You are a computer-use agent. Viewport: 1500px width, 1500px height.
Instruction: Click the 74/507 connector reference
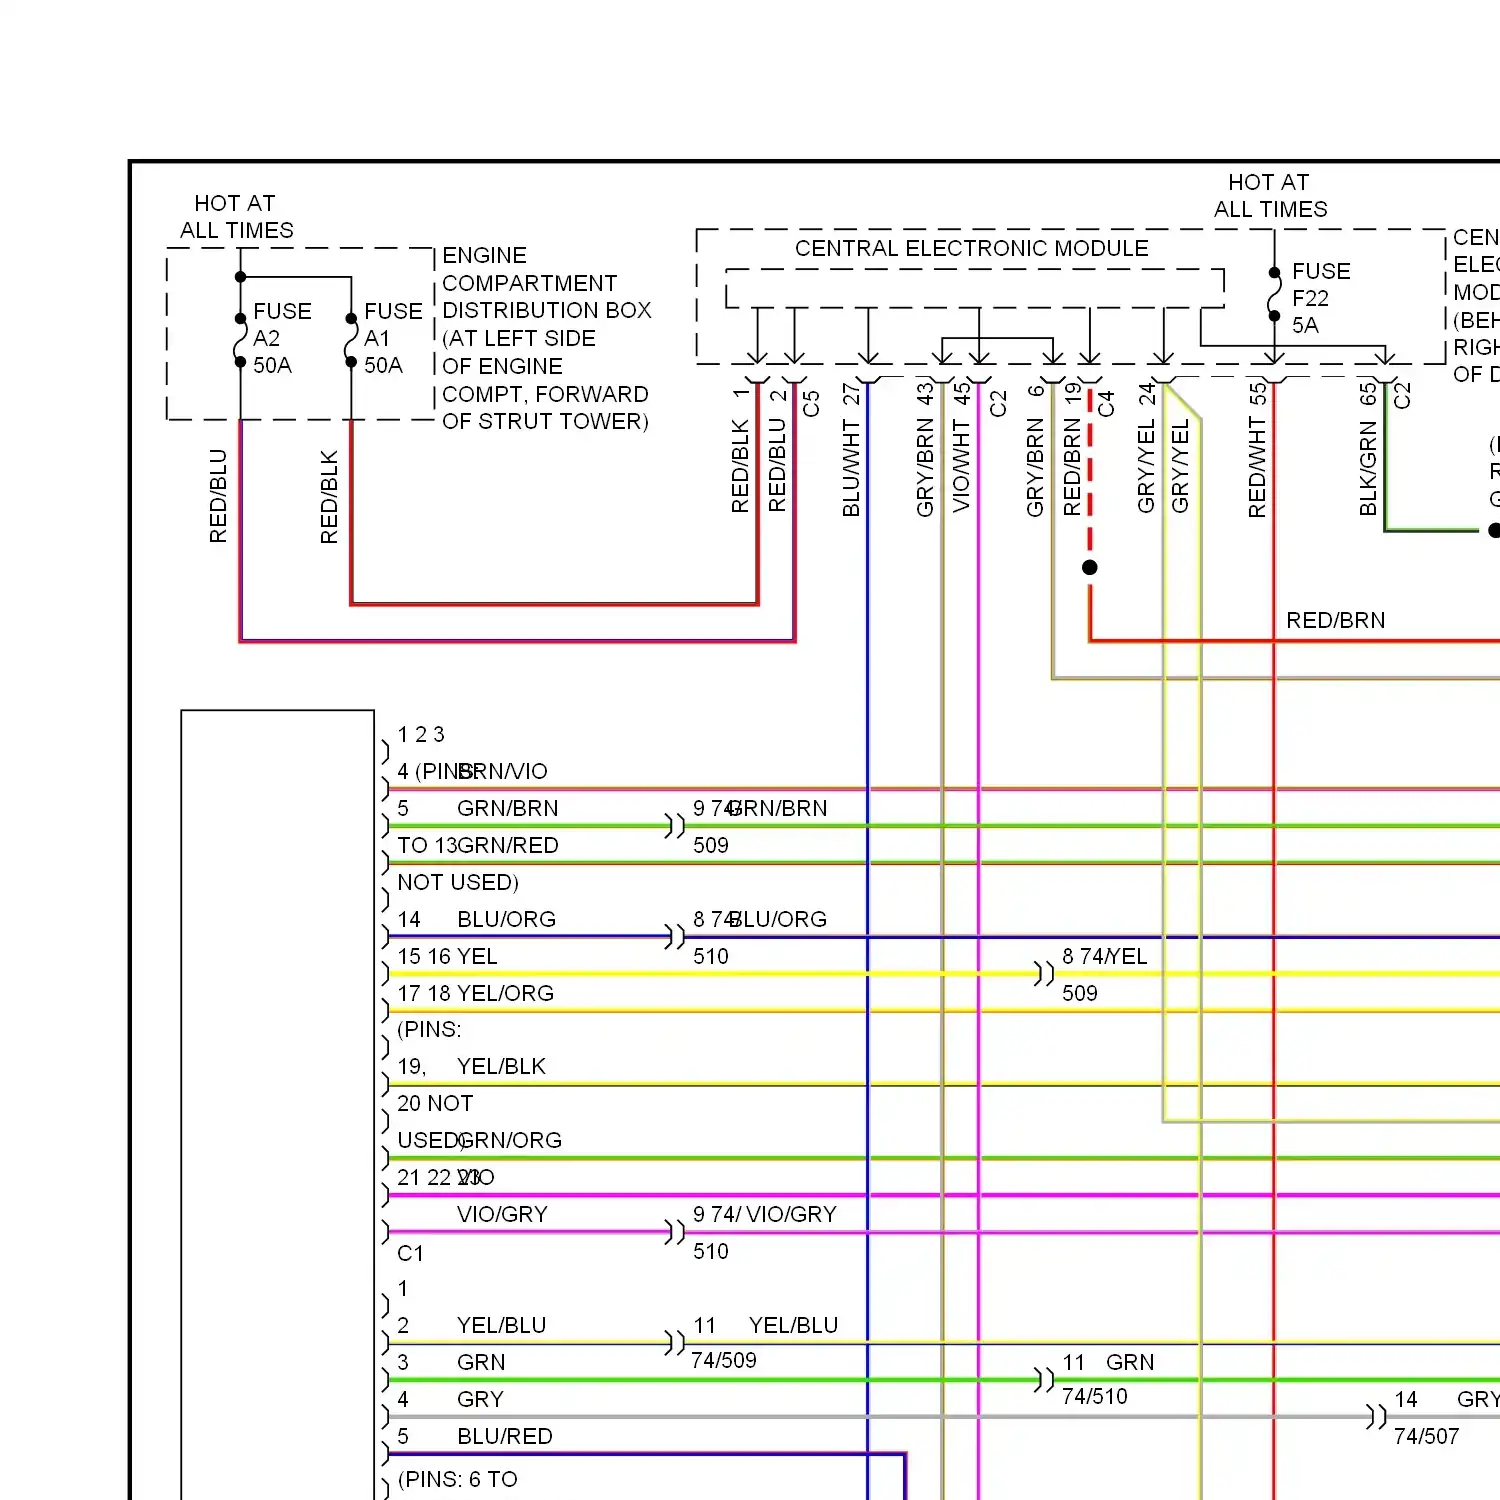click(x=1426, y=1436)
